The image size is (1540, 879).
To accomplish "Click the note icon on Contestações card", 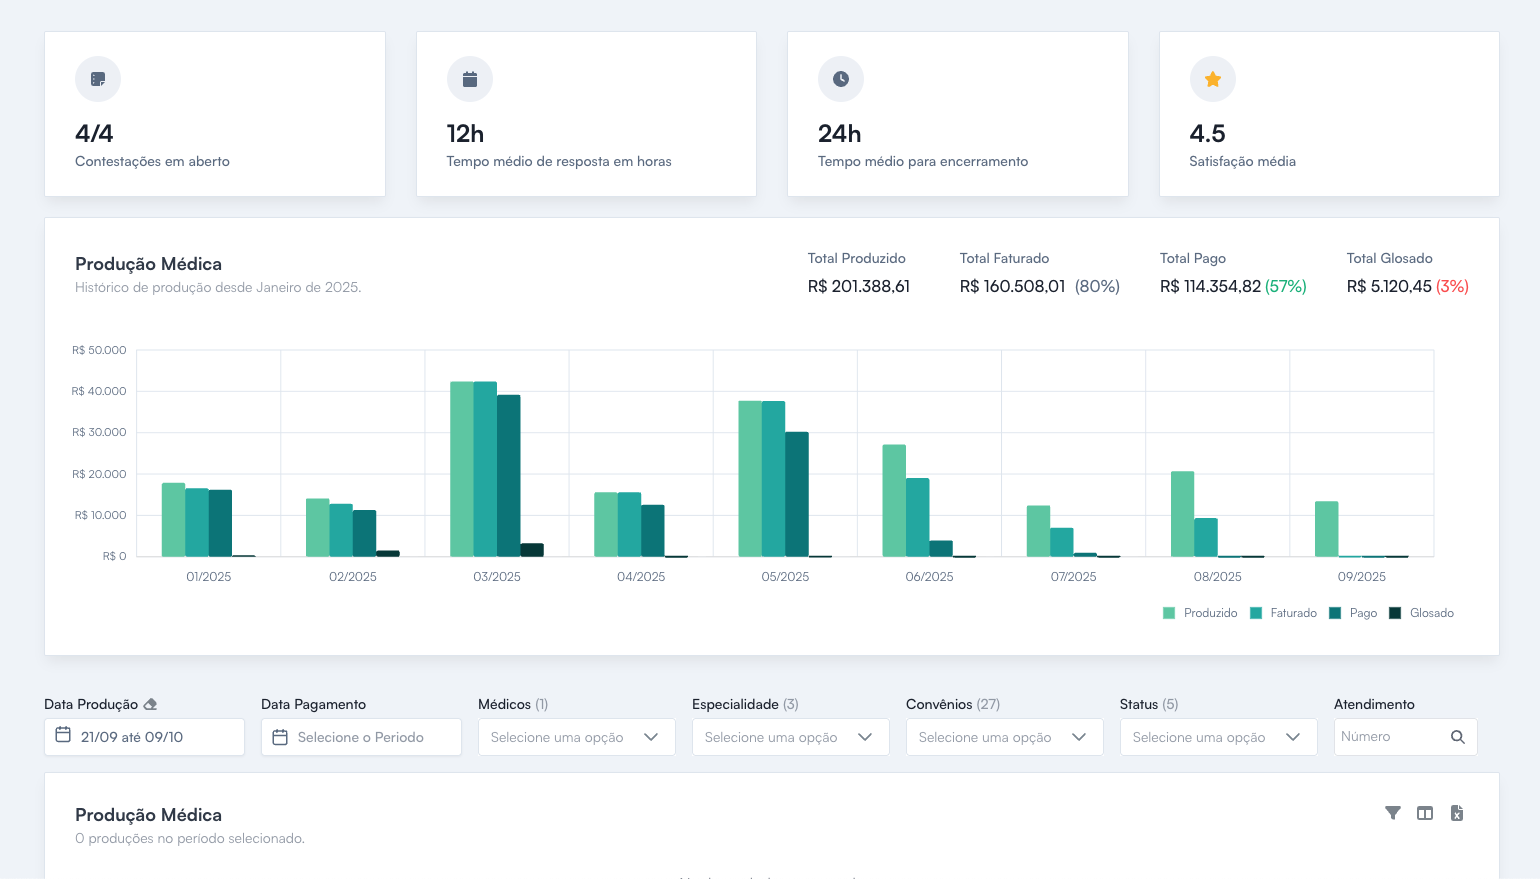I will (98, 79).
